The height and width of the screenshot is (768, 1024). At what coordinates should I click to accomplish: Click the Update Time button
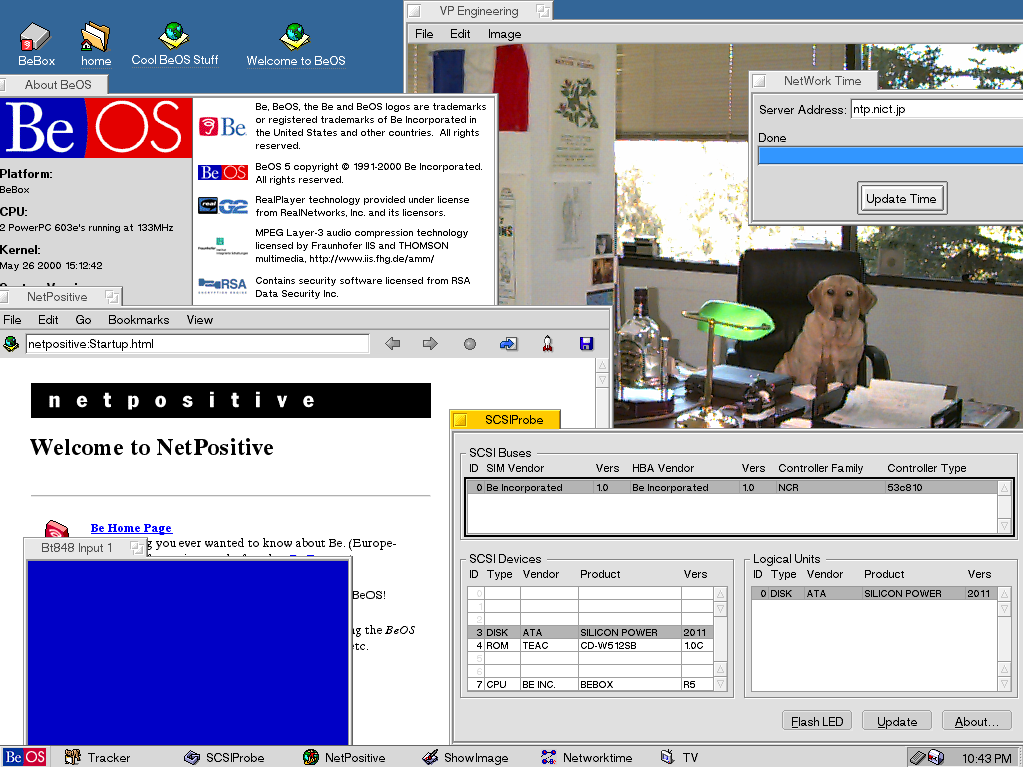[x=901, y=199]
